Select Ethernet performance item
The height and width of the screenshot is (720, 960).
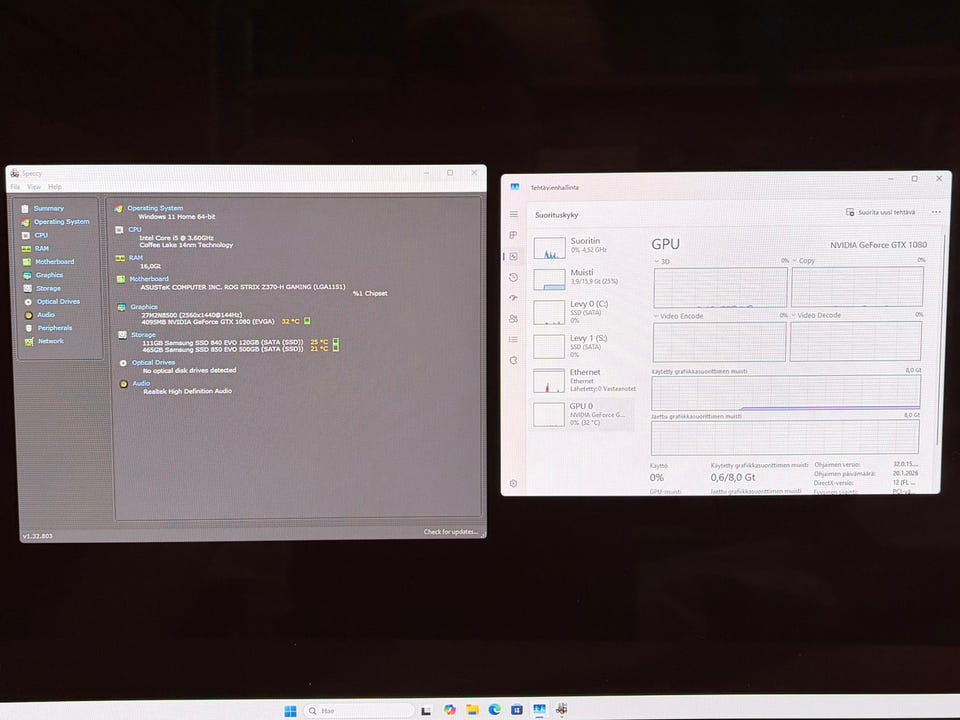tap(582, 380)
